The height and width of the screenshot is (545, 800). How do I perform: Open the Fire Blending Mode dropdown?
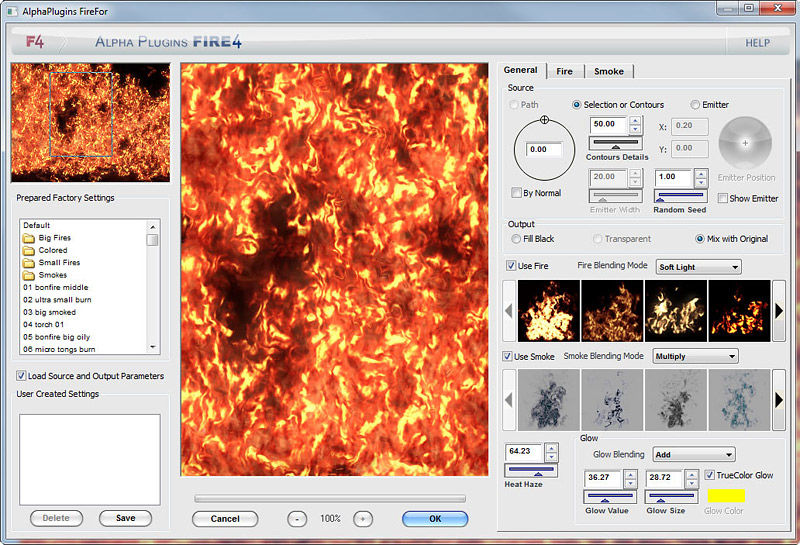coord(698,267)
